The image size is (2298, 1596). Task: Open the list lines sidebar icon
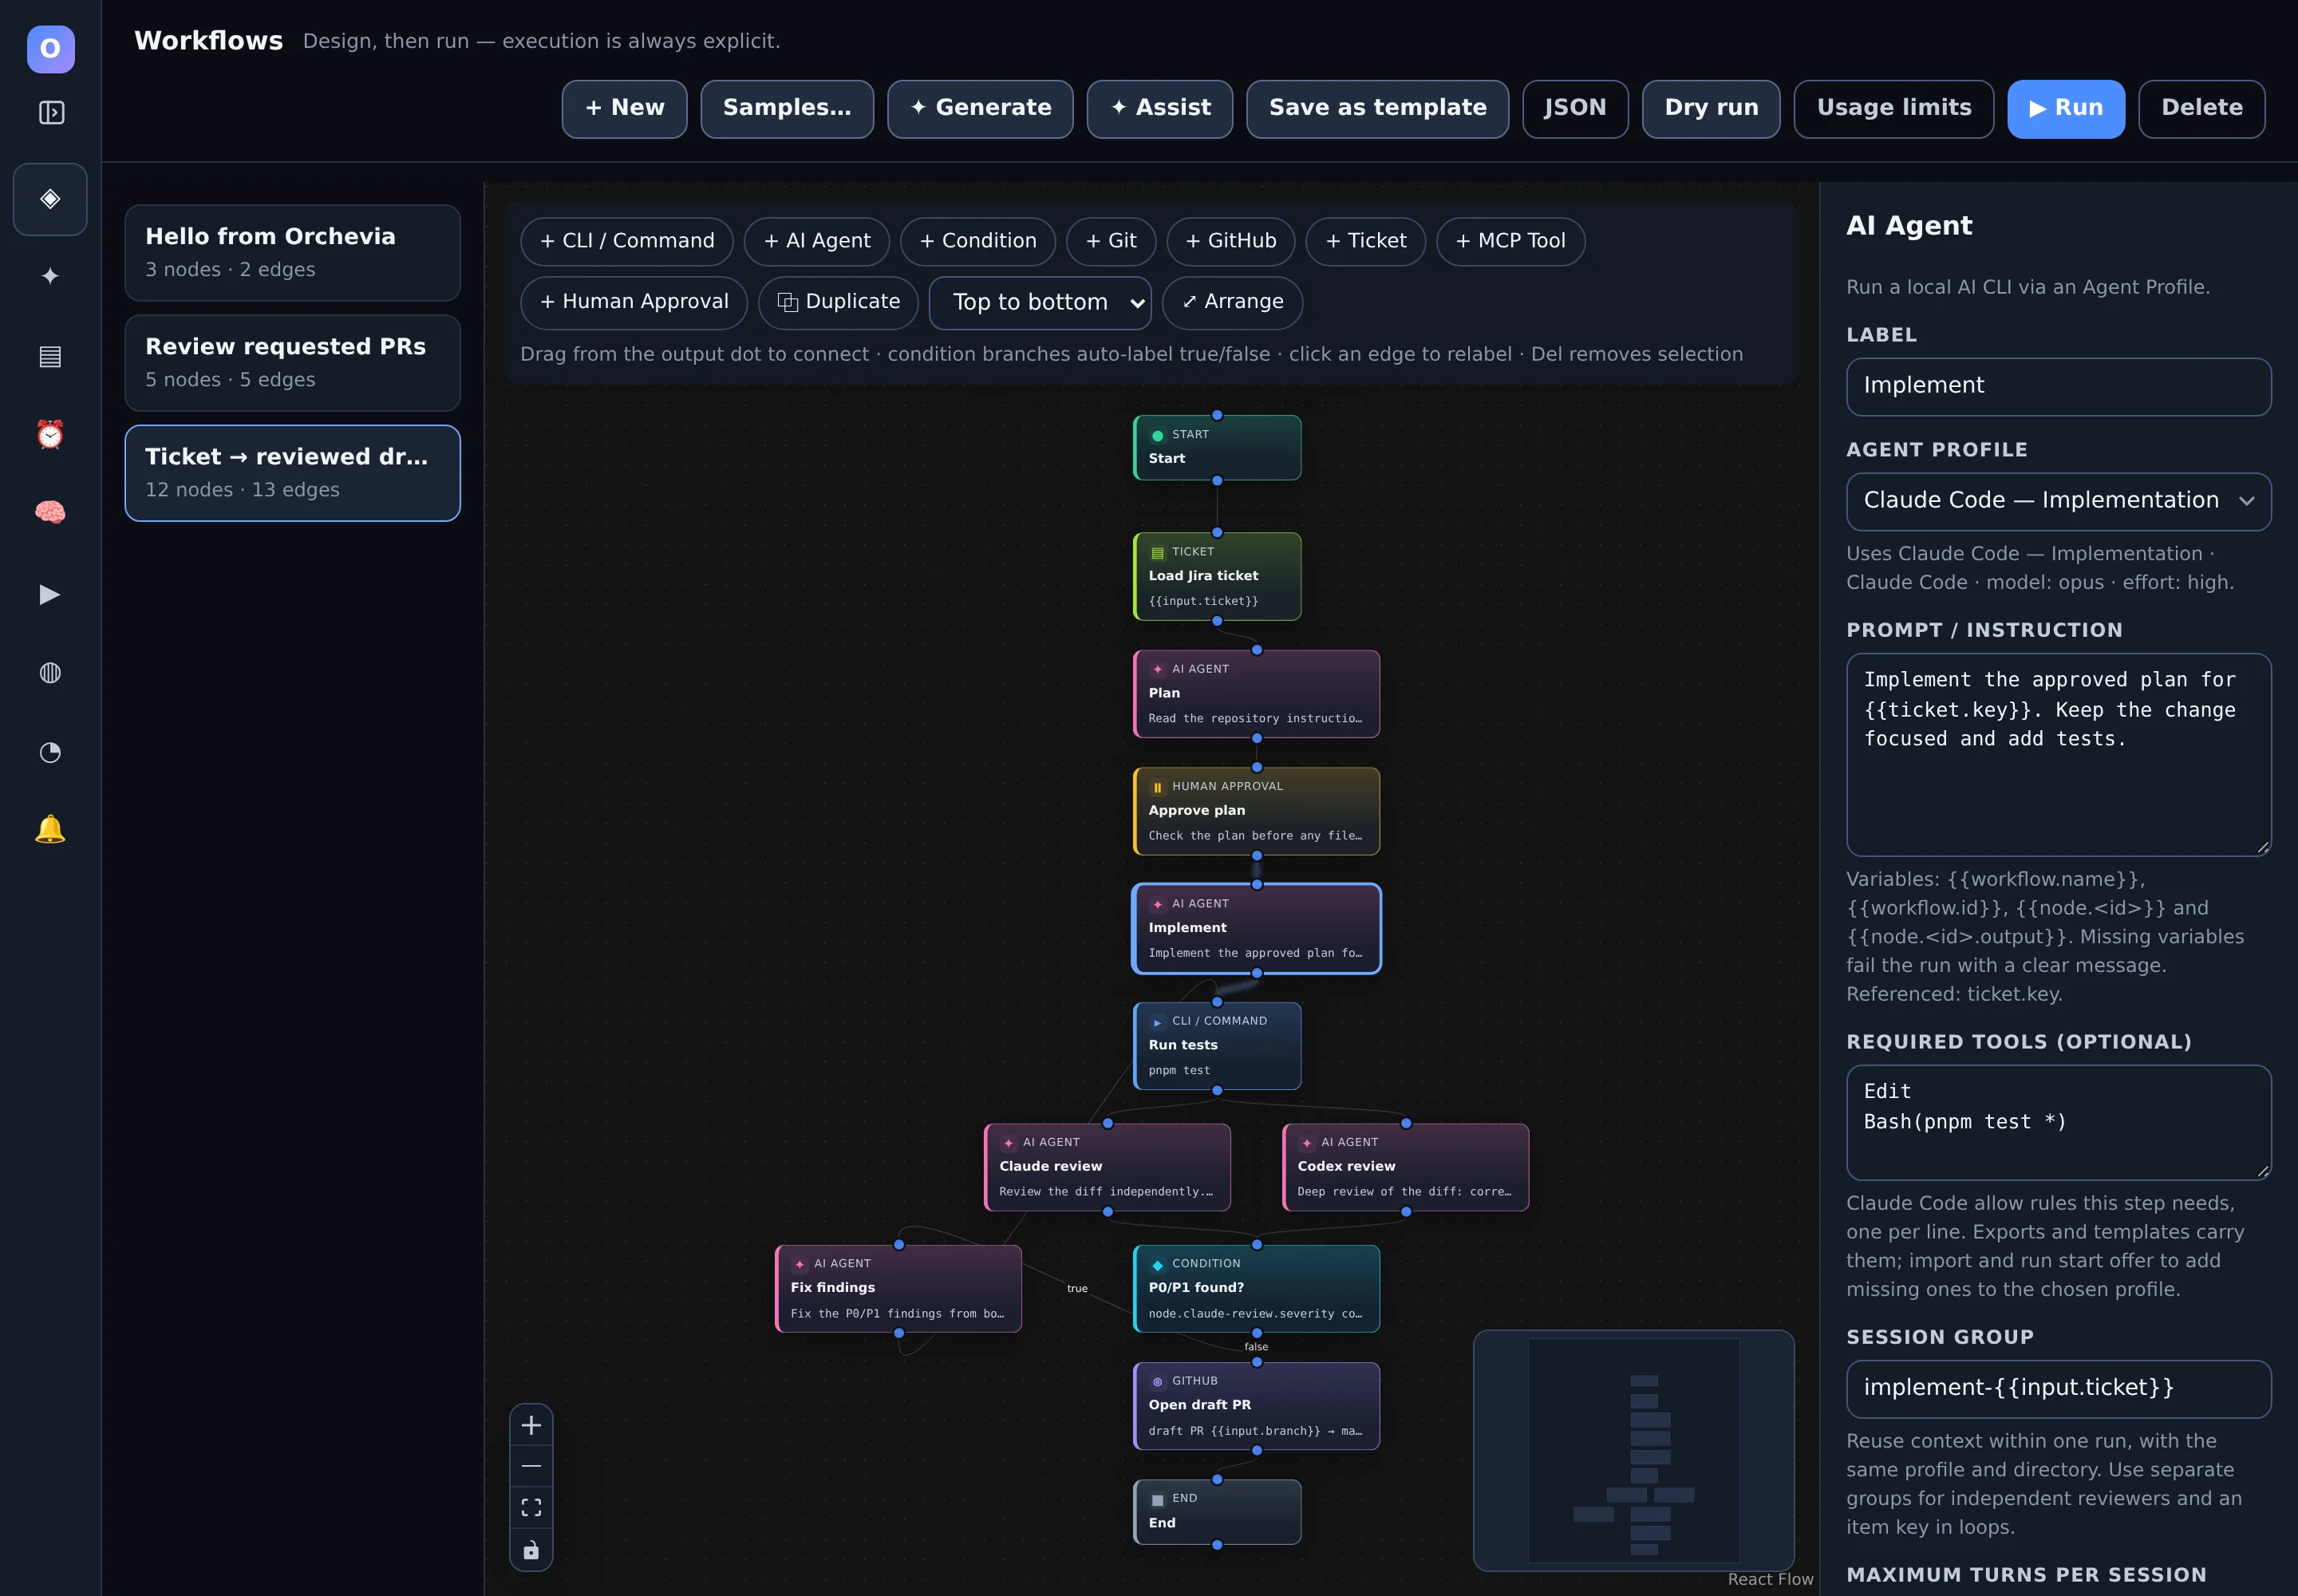[x=50, y=356]
